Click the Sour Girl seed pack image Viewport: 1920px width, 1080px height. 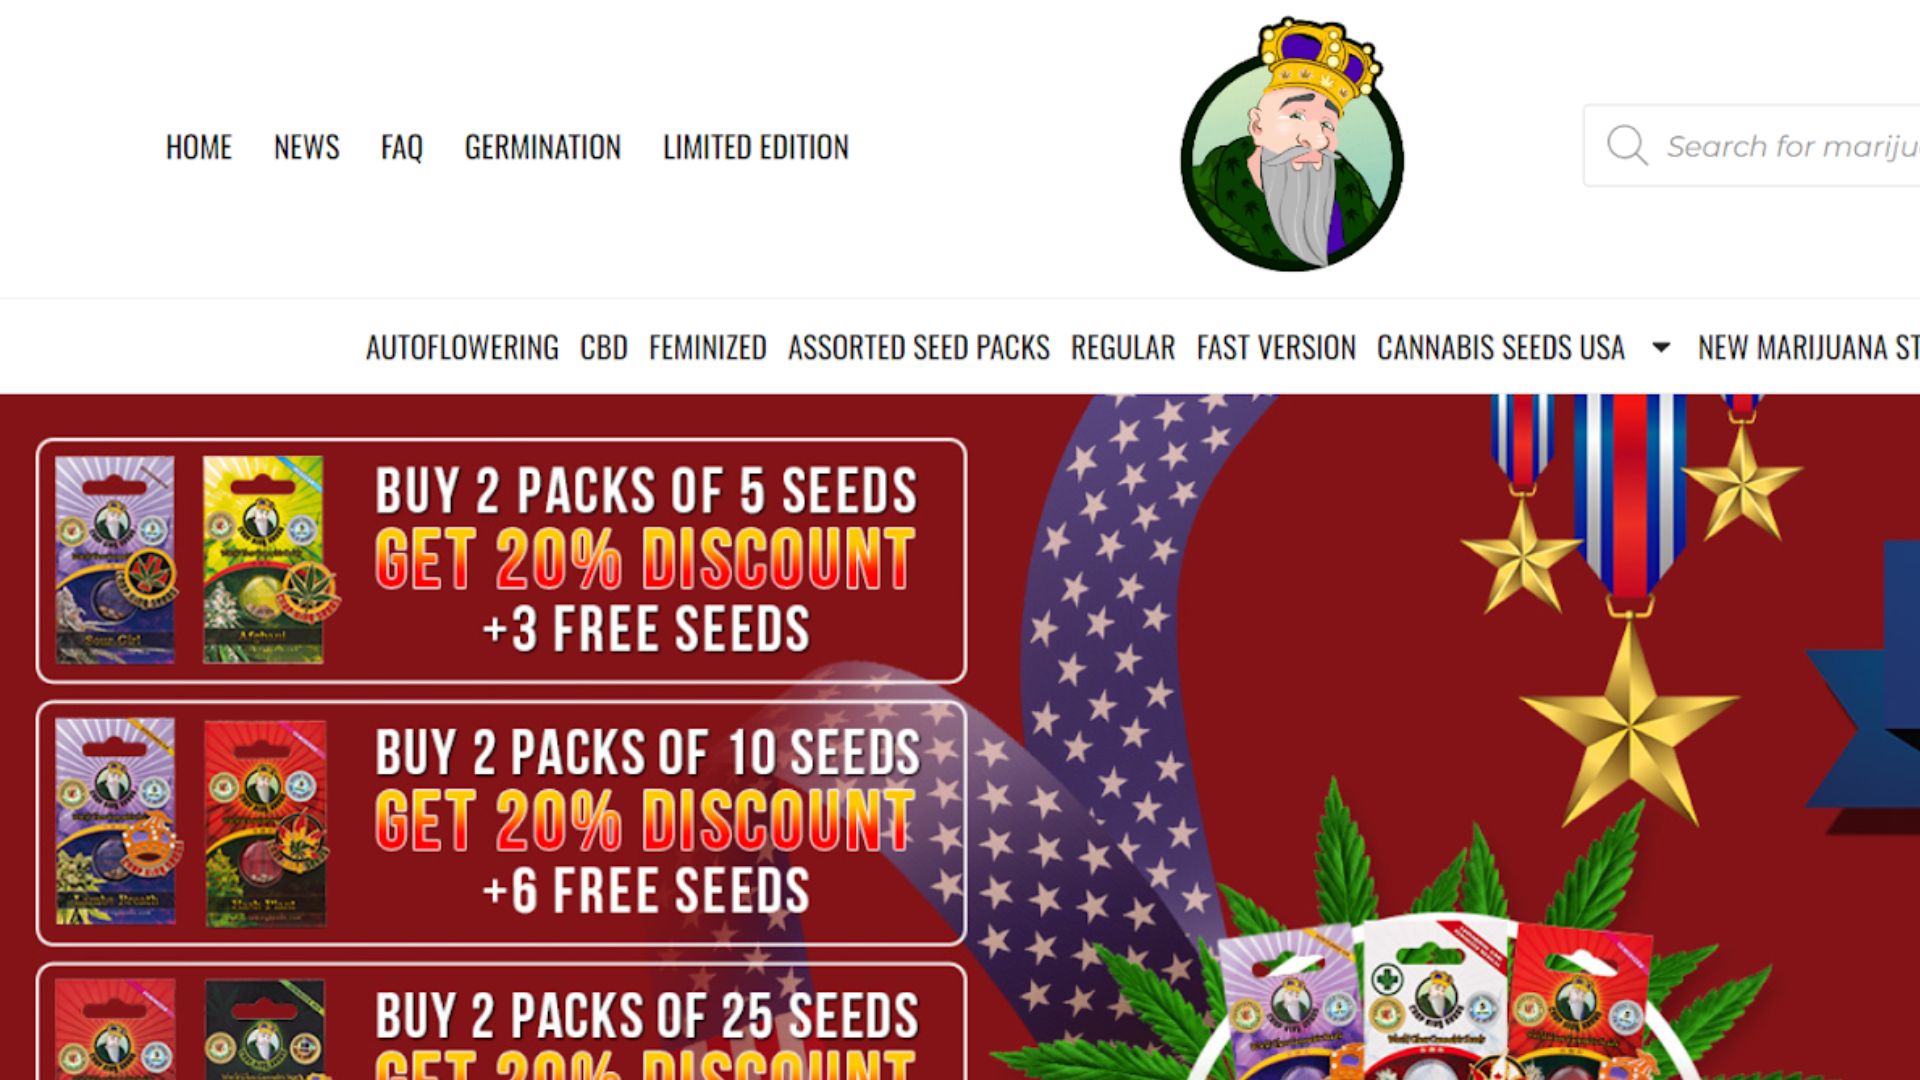tap(115, 560)
